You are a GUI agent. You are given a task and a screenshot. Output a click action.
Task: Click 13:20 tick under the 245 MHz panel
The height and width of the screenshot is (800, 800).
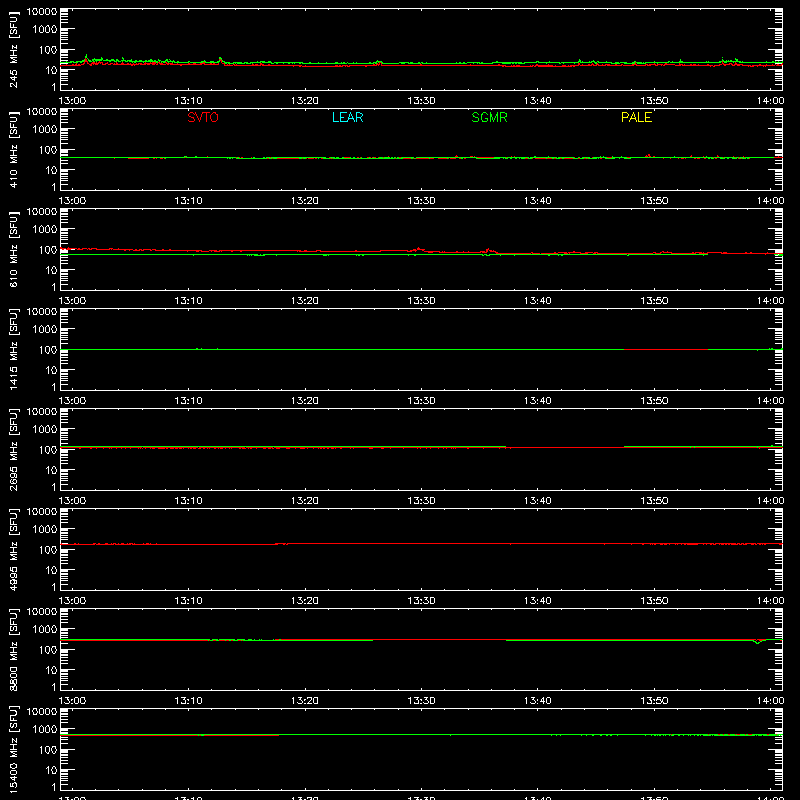pyautogui.click(x=305, y=101)
